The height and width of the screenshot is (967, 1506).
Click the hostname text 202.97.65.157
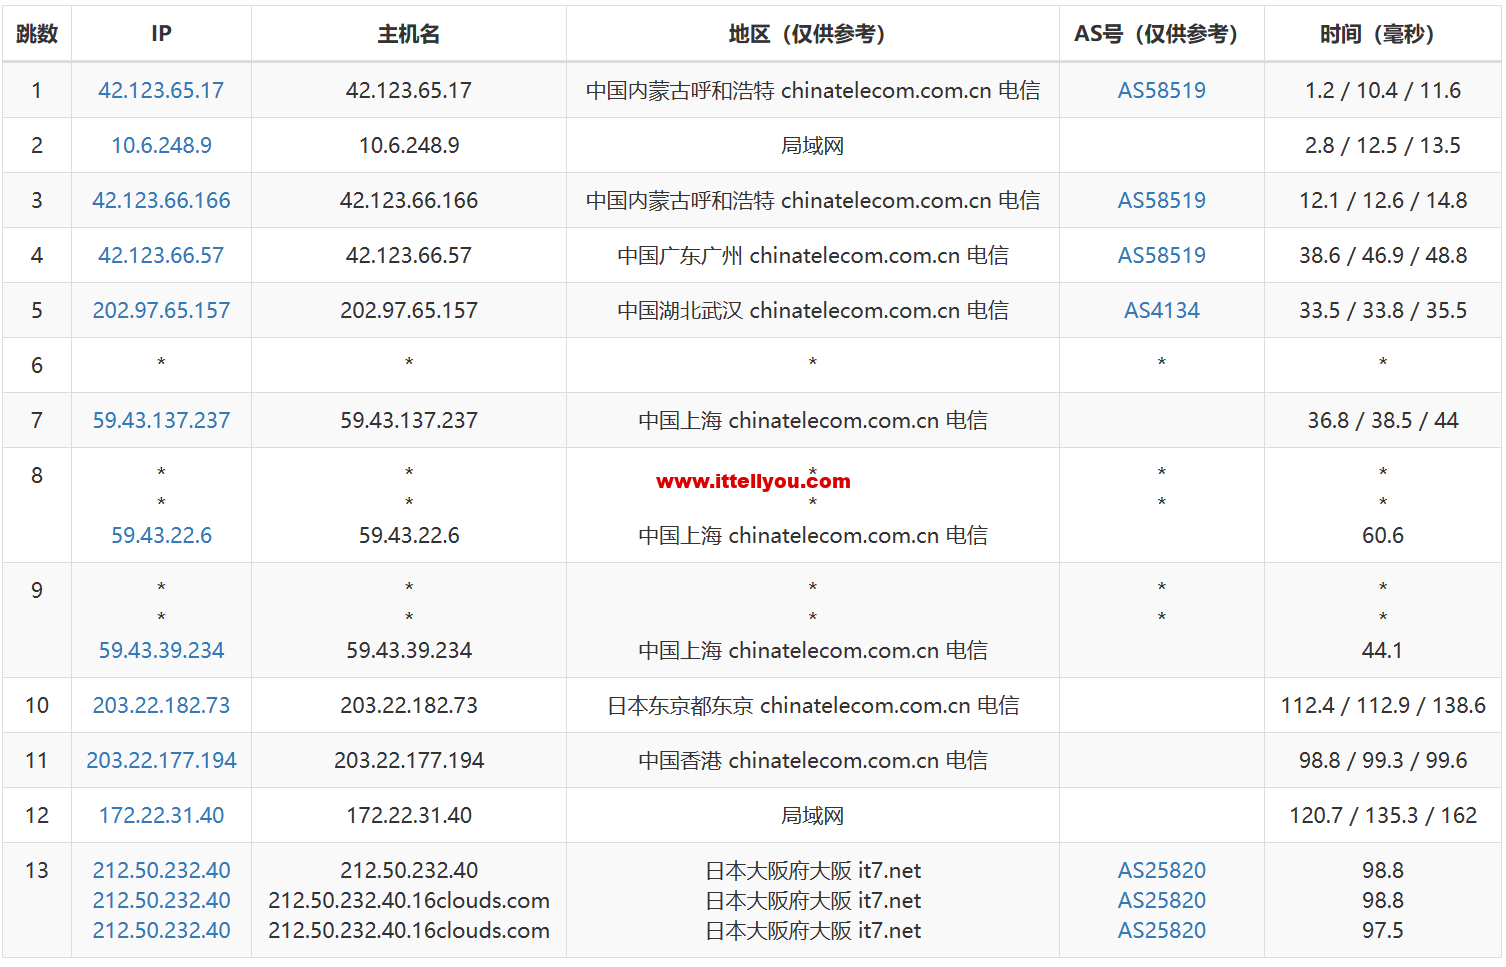(408, 310)
